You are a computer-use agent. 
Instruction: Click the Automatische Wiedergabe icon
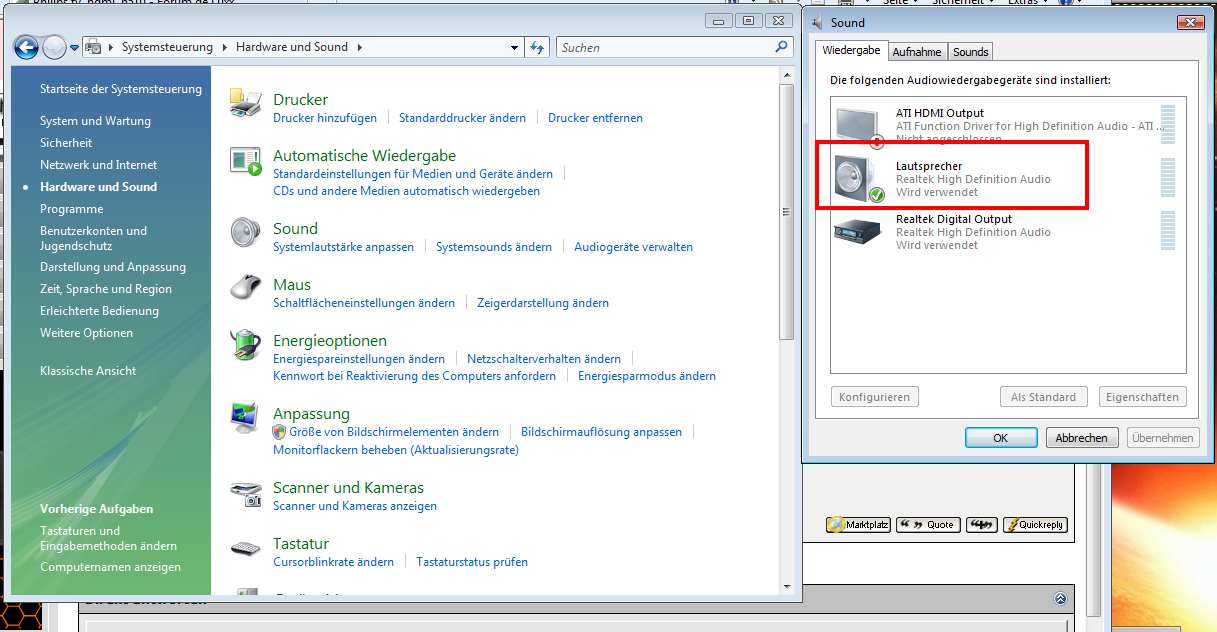click(245, 160)
